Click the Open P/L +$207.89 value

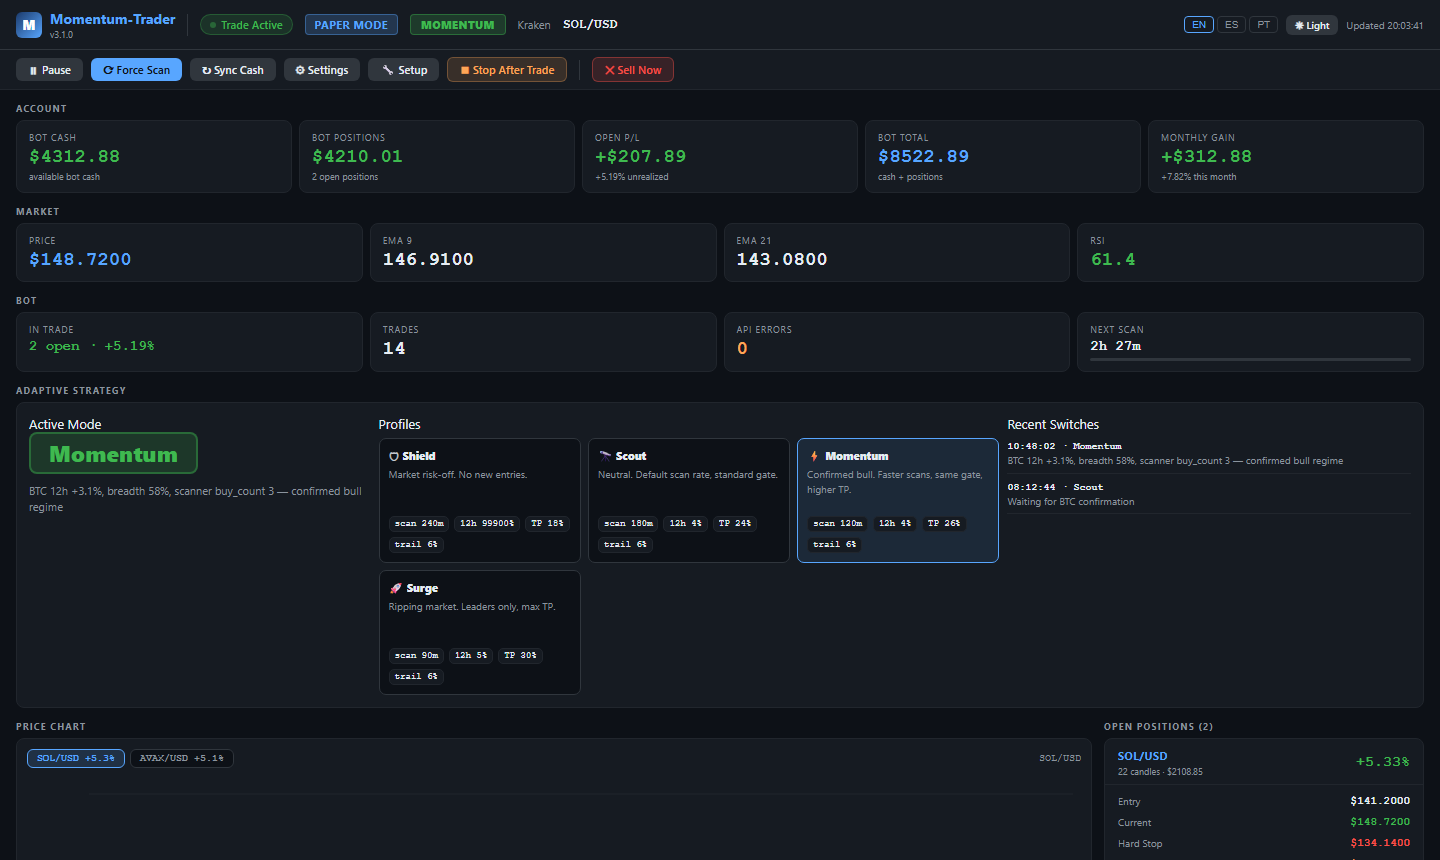point(641,156)
